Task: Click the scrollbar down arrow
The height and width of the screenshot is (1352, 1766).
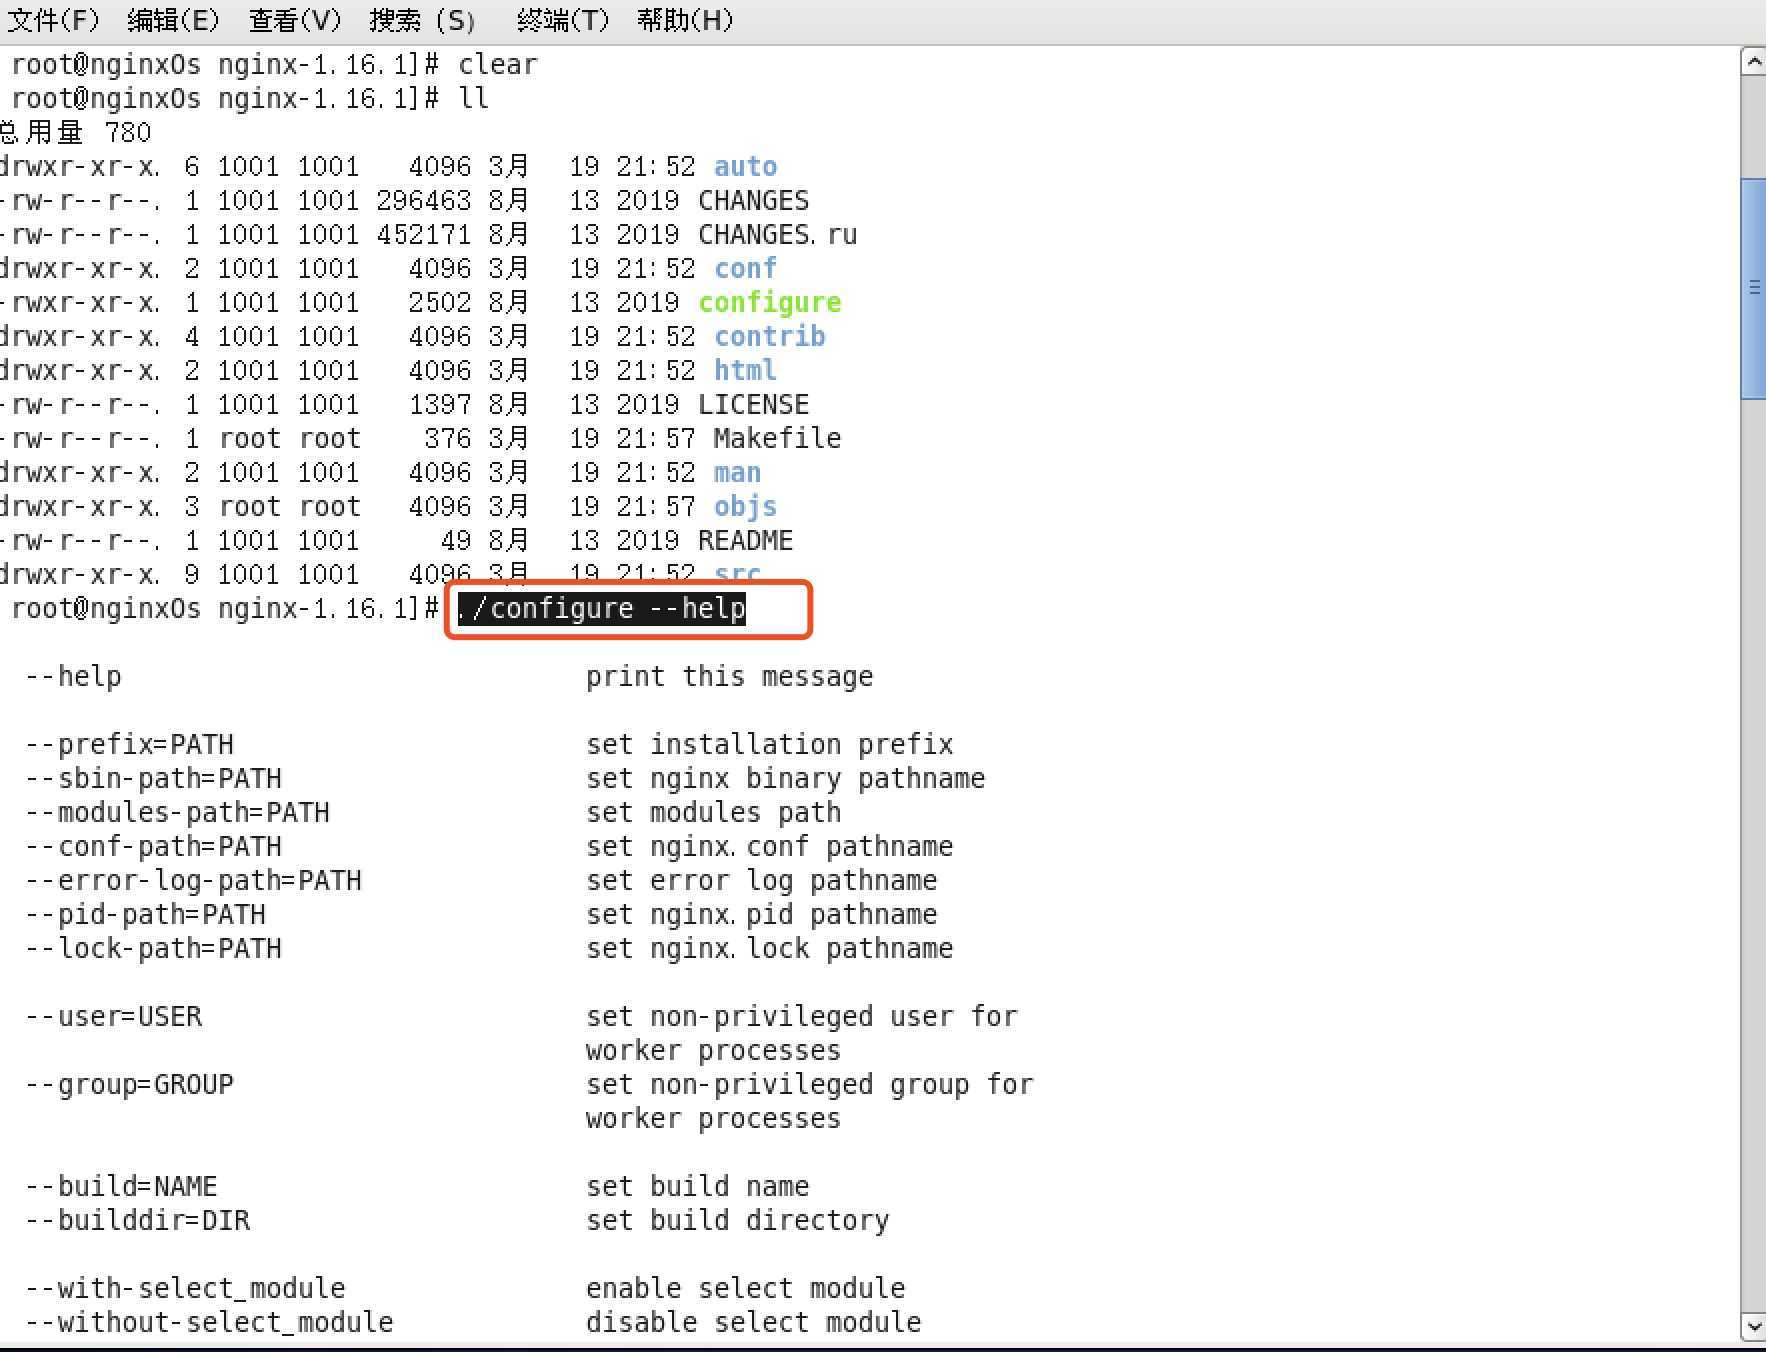Action: (1753, 1326)
